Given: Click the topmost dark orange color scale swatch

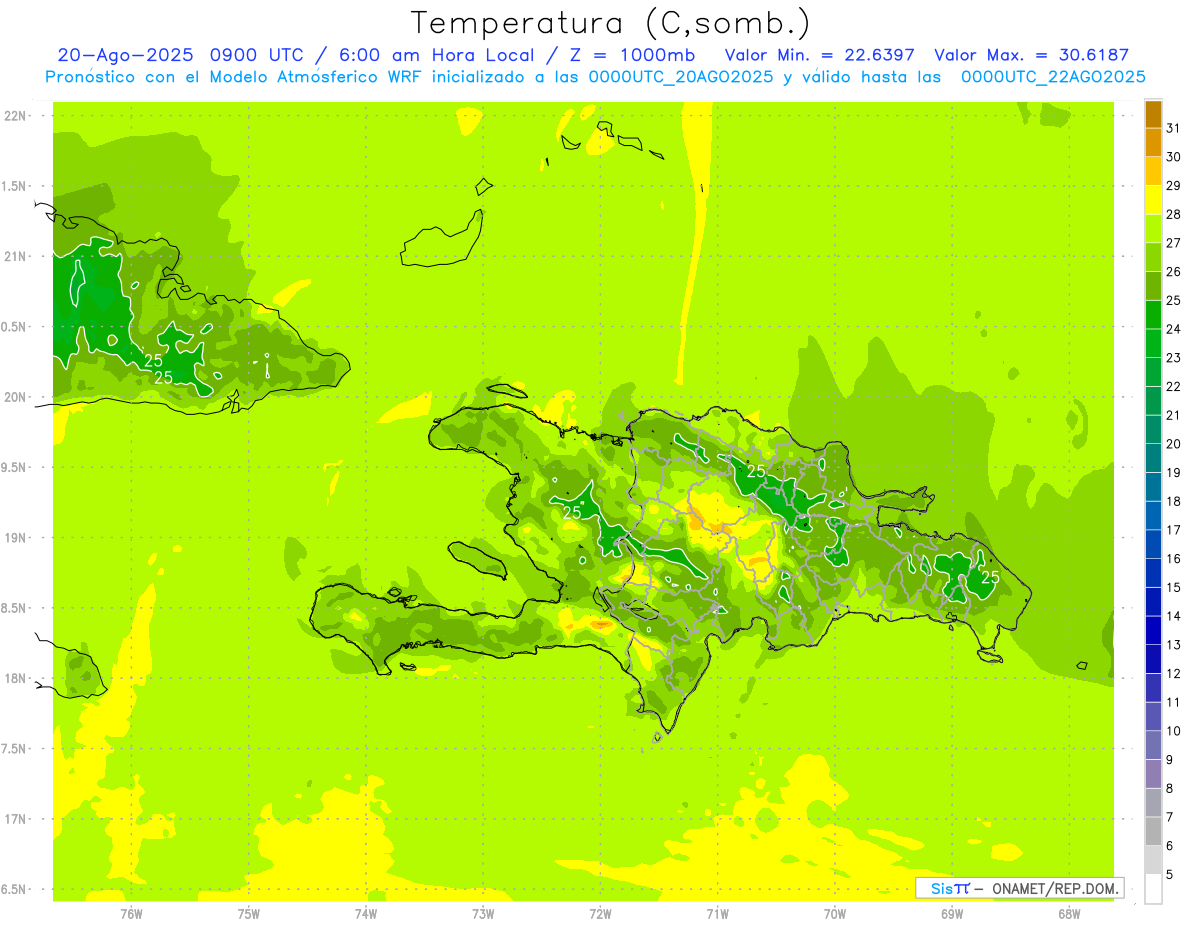Looking at the screenshot, I should [x=1153, y=115].
